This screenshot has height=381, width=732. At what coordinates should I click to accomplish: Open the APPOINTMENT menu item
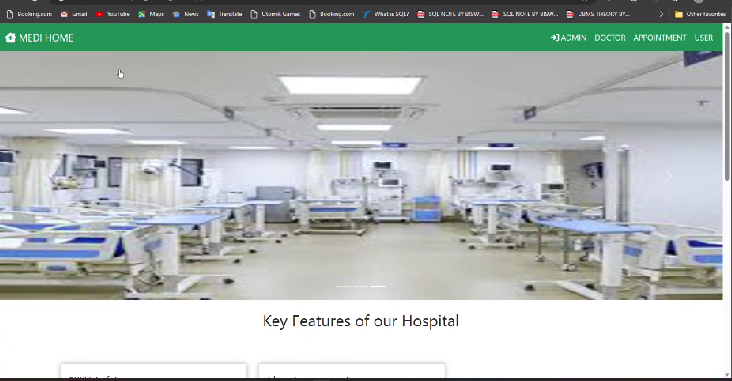(x=660, y=37)
